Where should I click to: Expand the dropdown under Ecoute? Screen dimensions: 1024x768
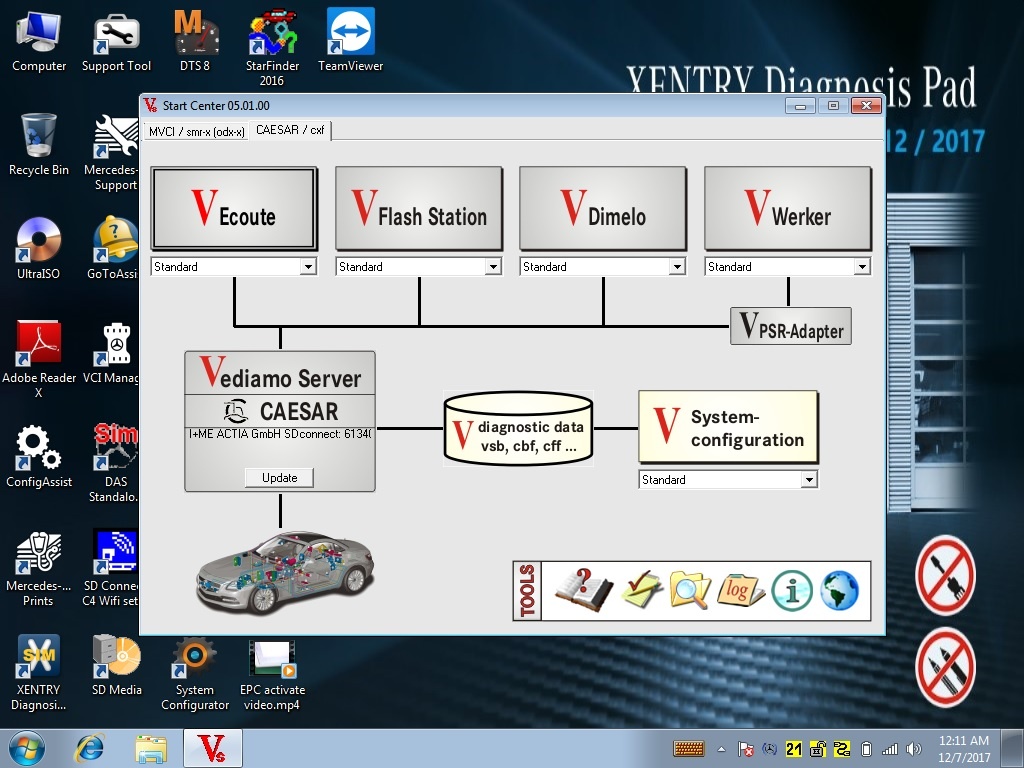308,267
